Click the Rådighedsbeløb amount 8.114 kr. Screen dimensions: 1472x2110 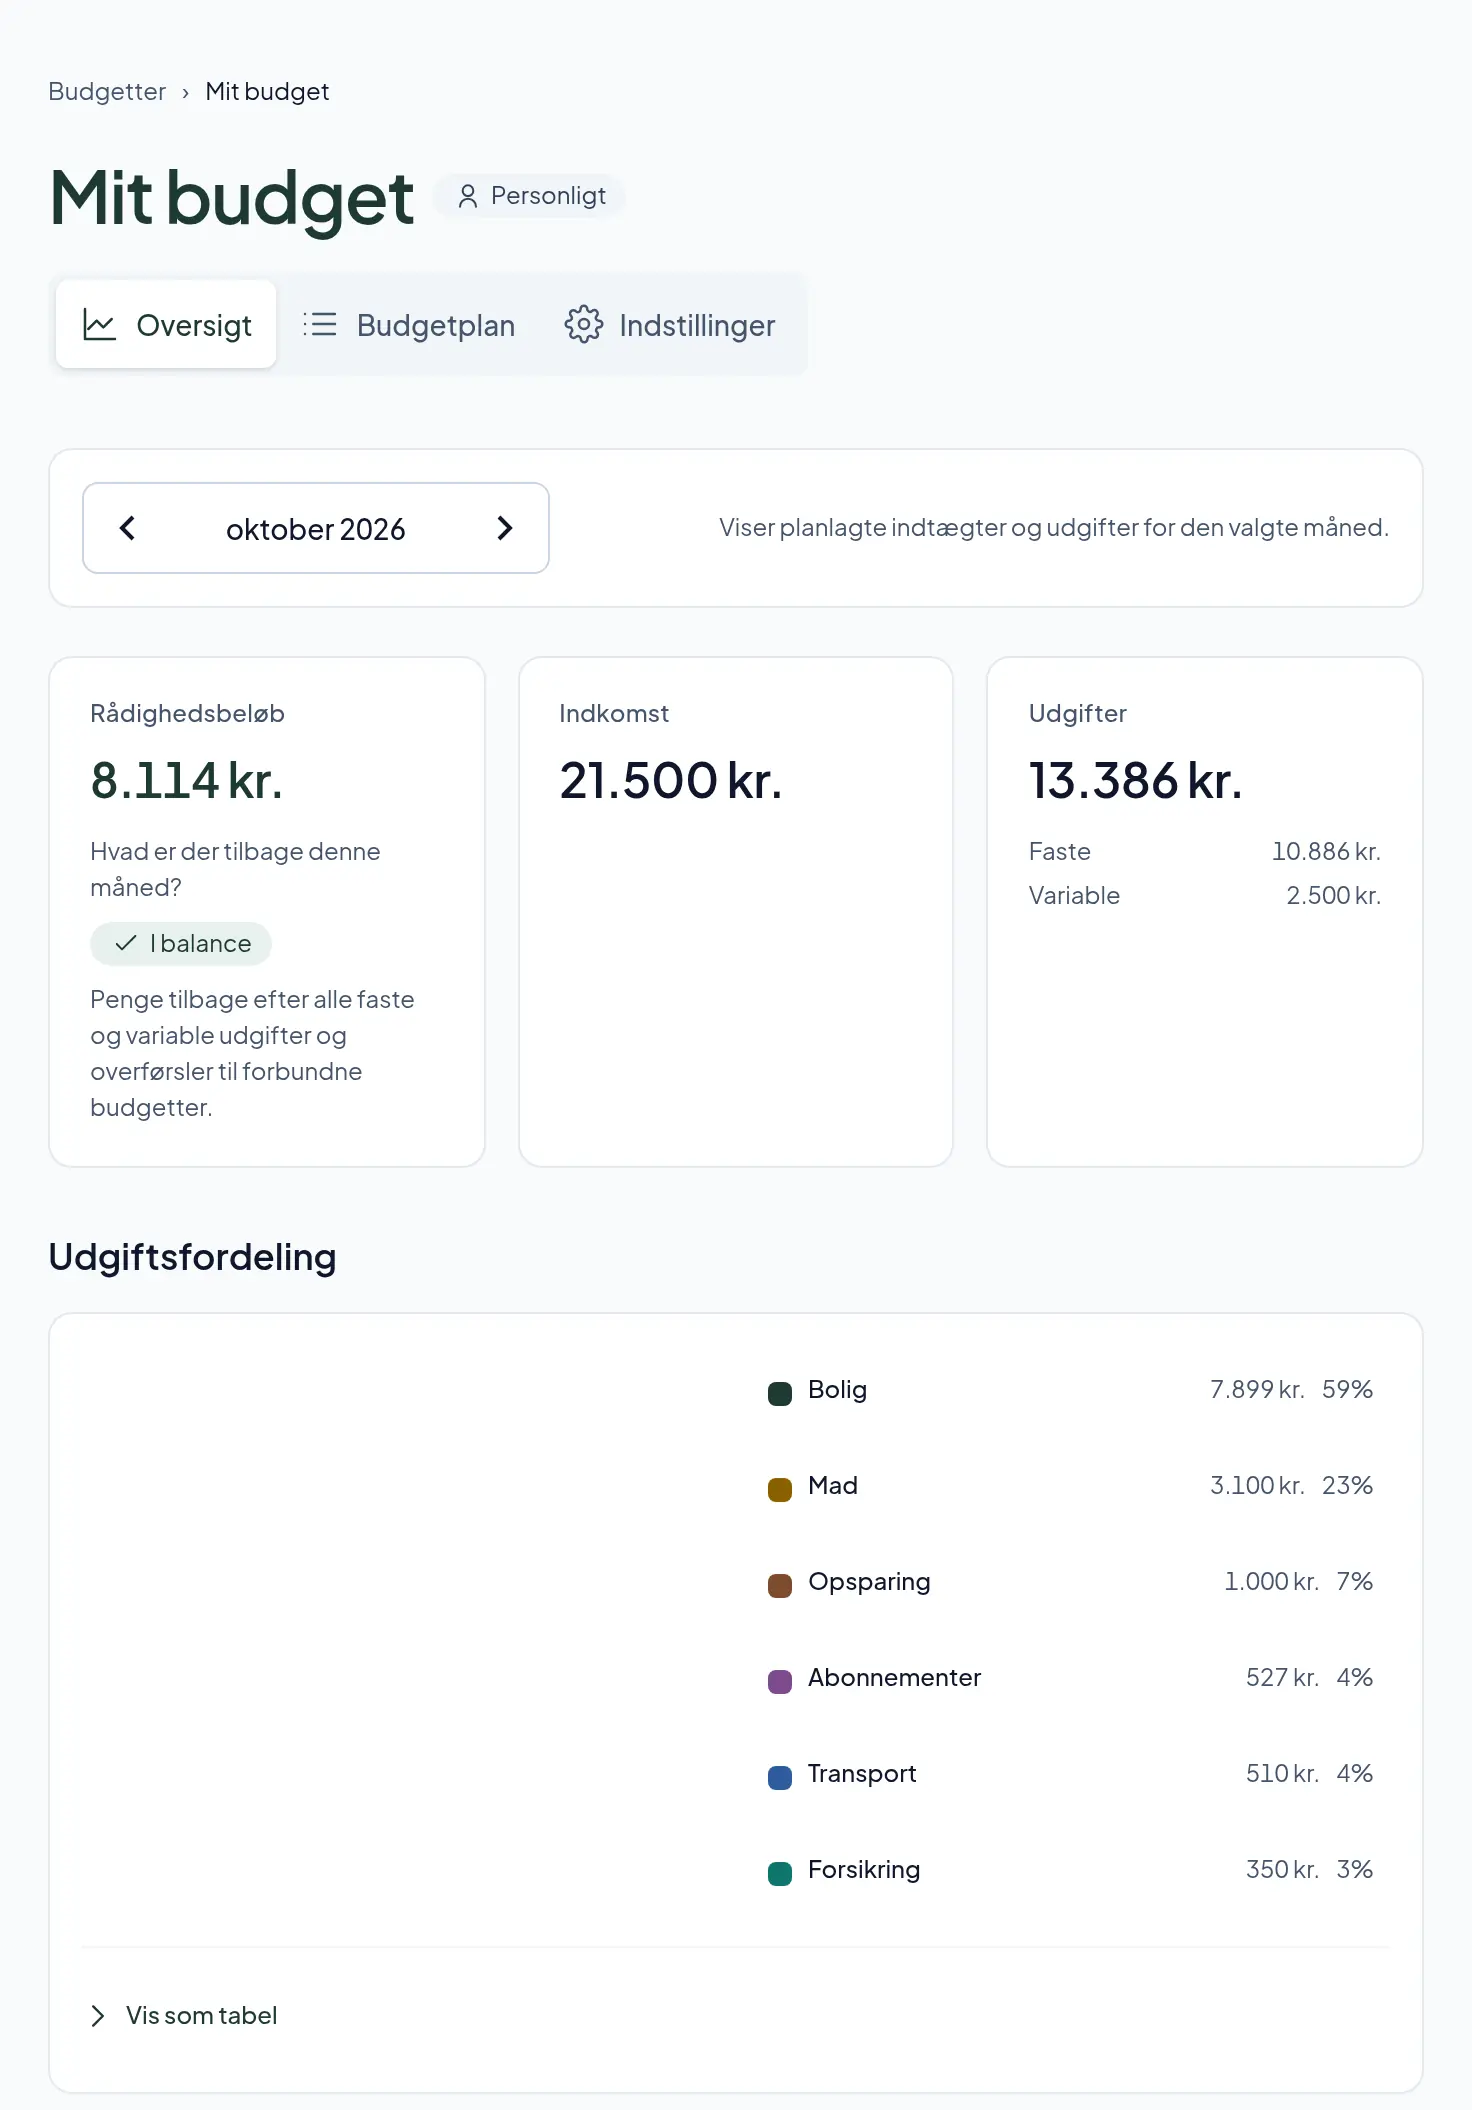(x=187, y=780)
